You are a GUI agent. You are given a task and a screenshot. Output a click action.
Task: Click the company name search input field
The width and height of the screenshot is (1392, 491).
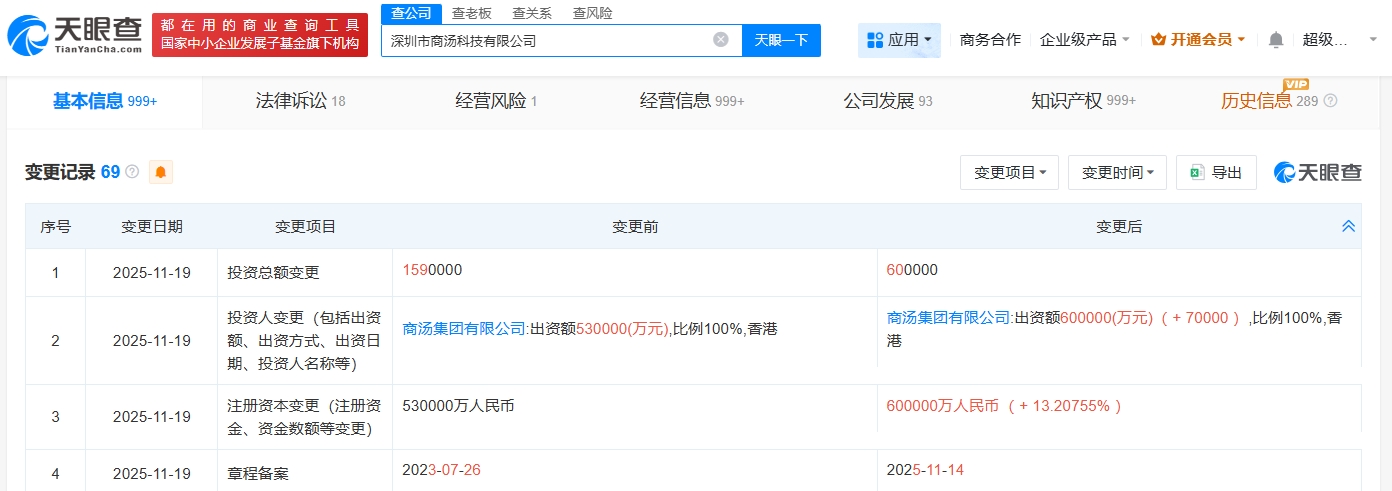(x=545, y=41)
